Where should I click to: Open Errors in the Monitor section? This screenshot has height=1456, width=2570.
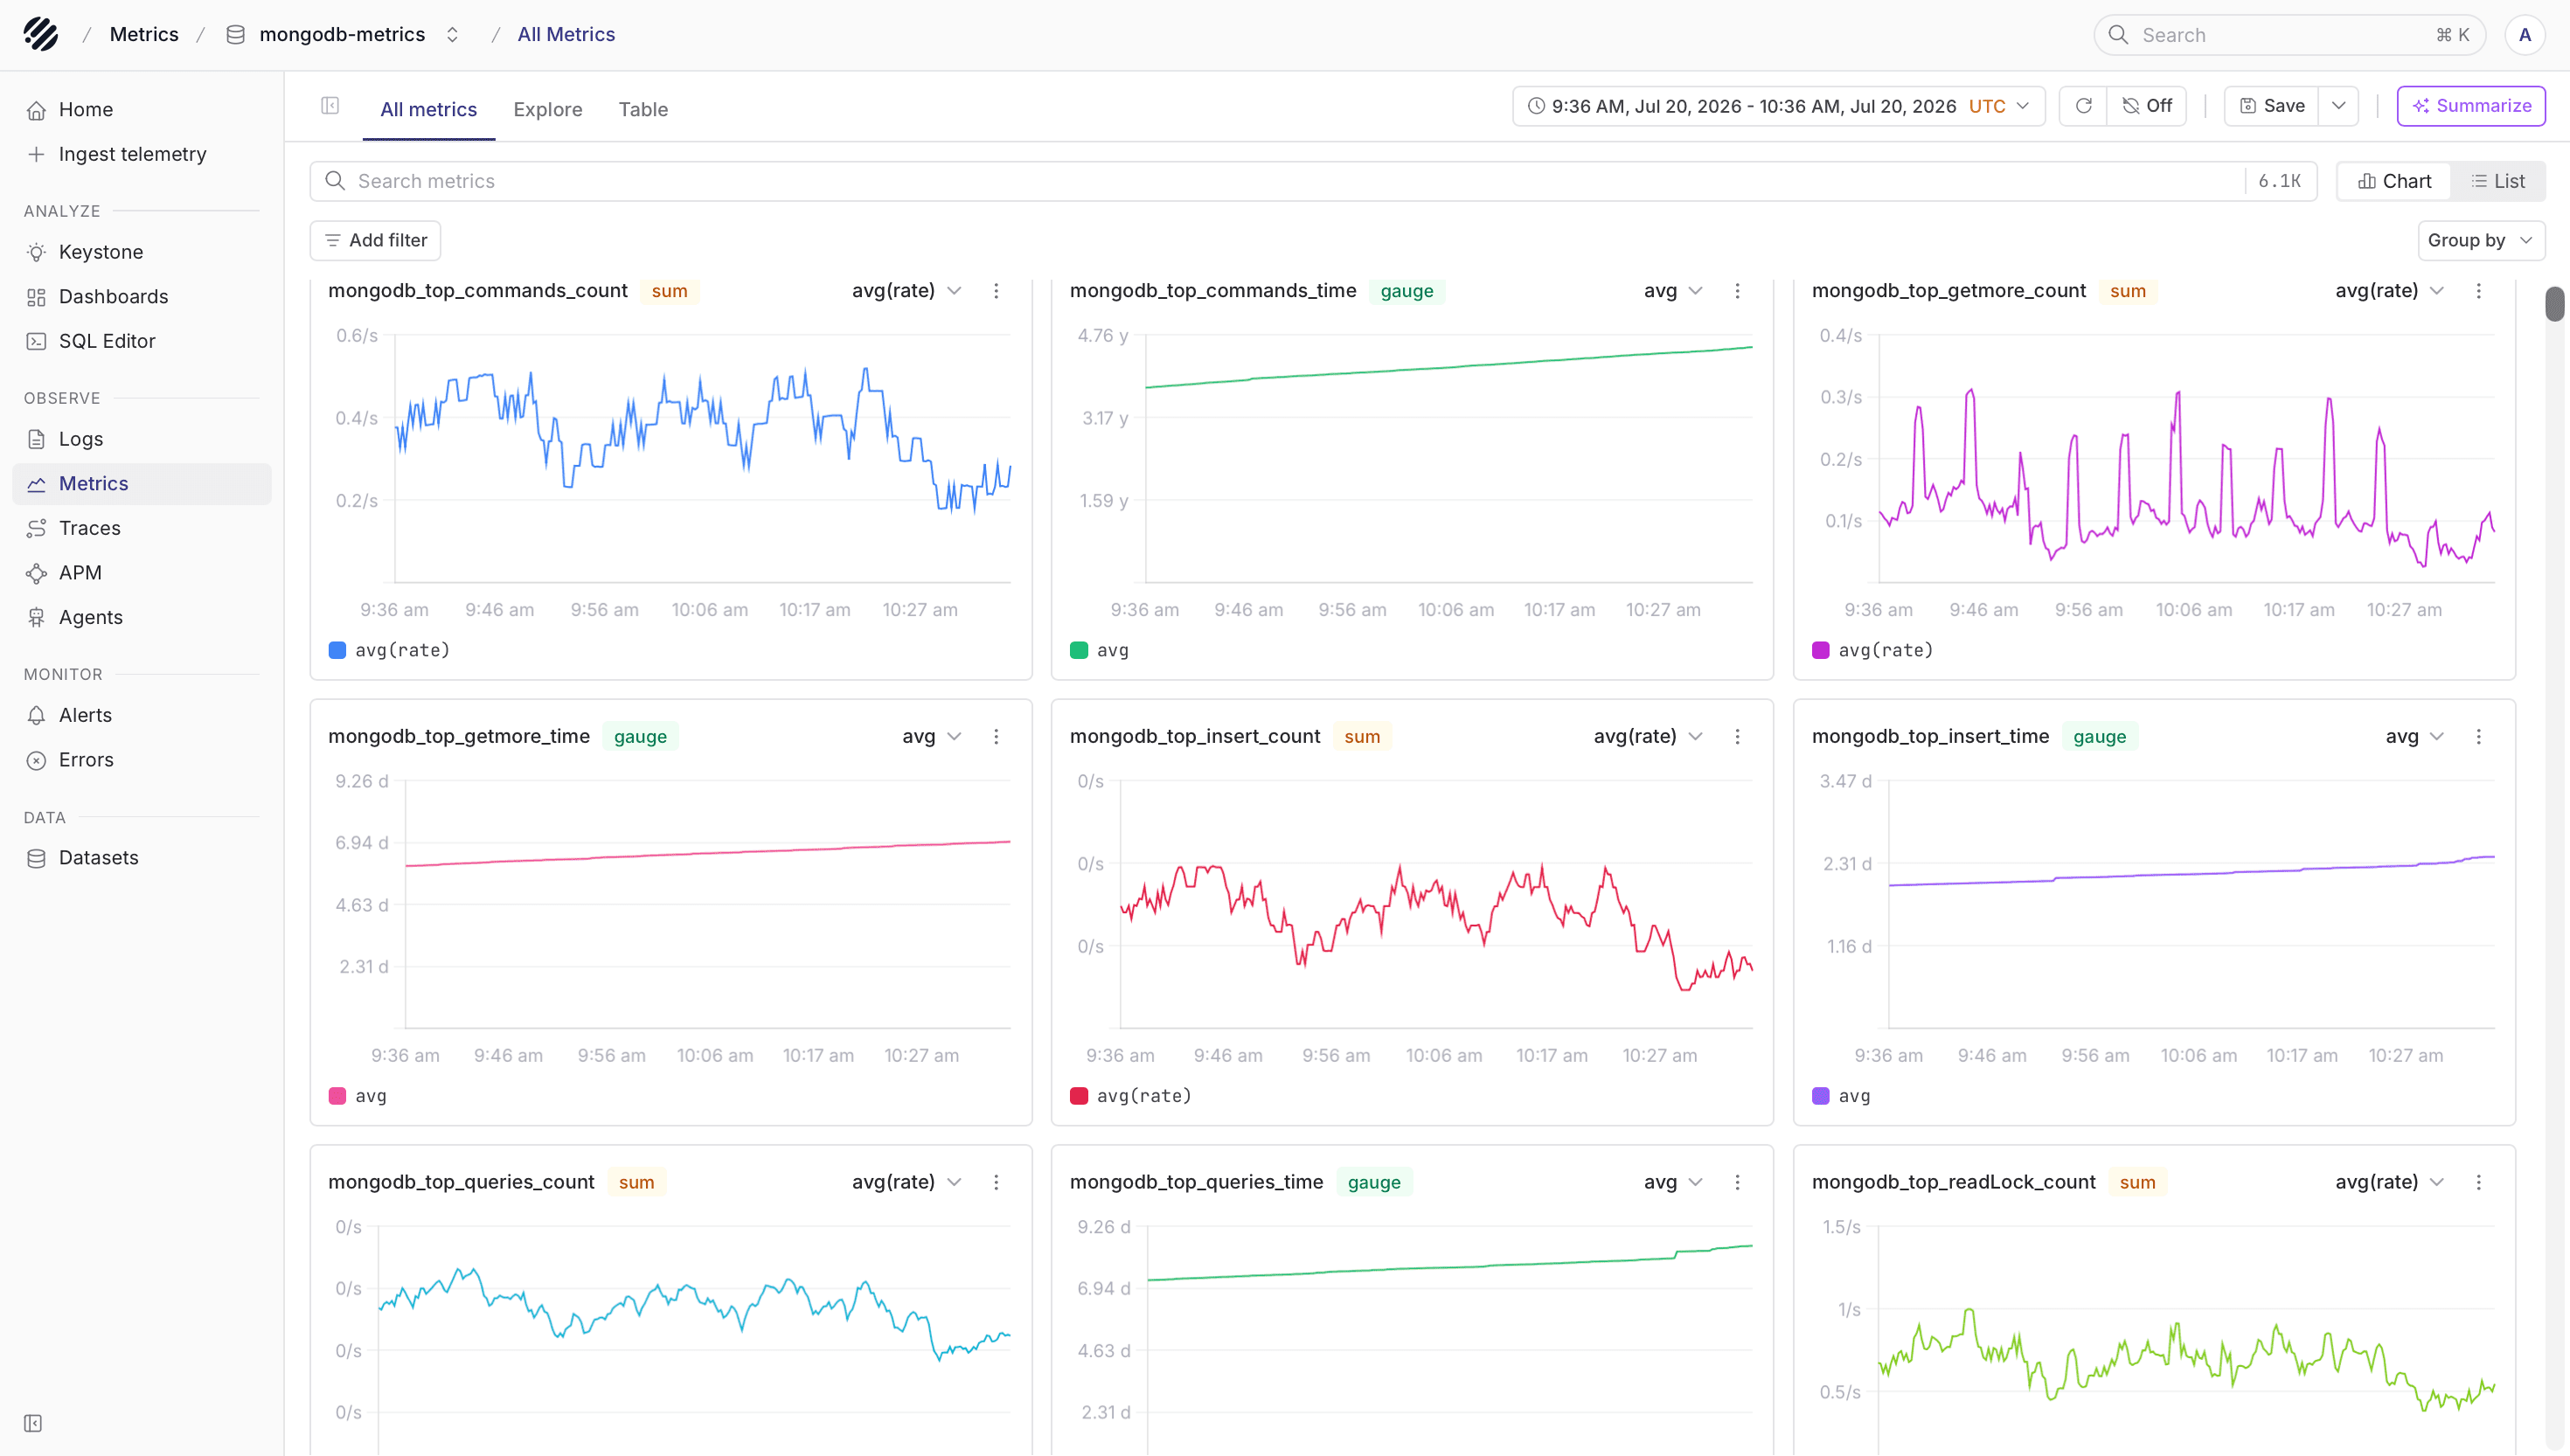[142, 760]
